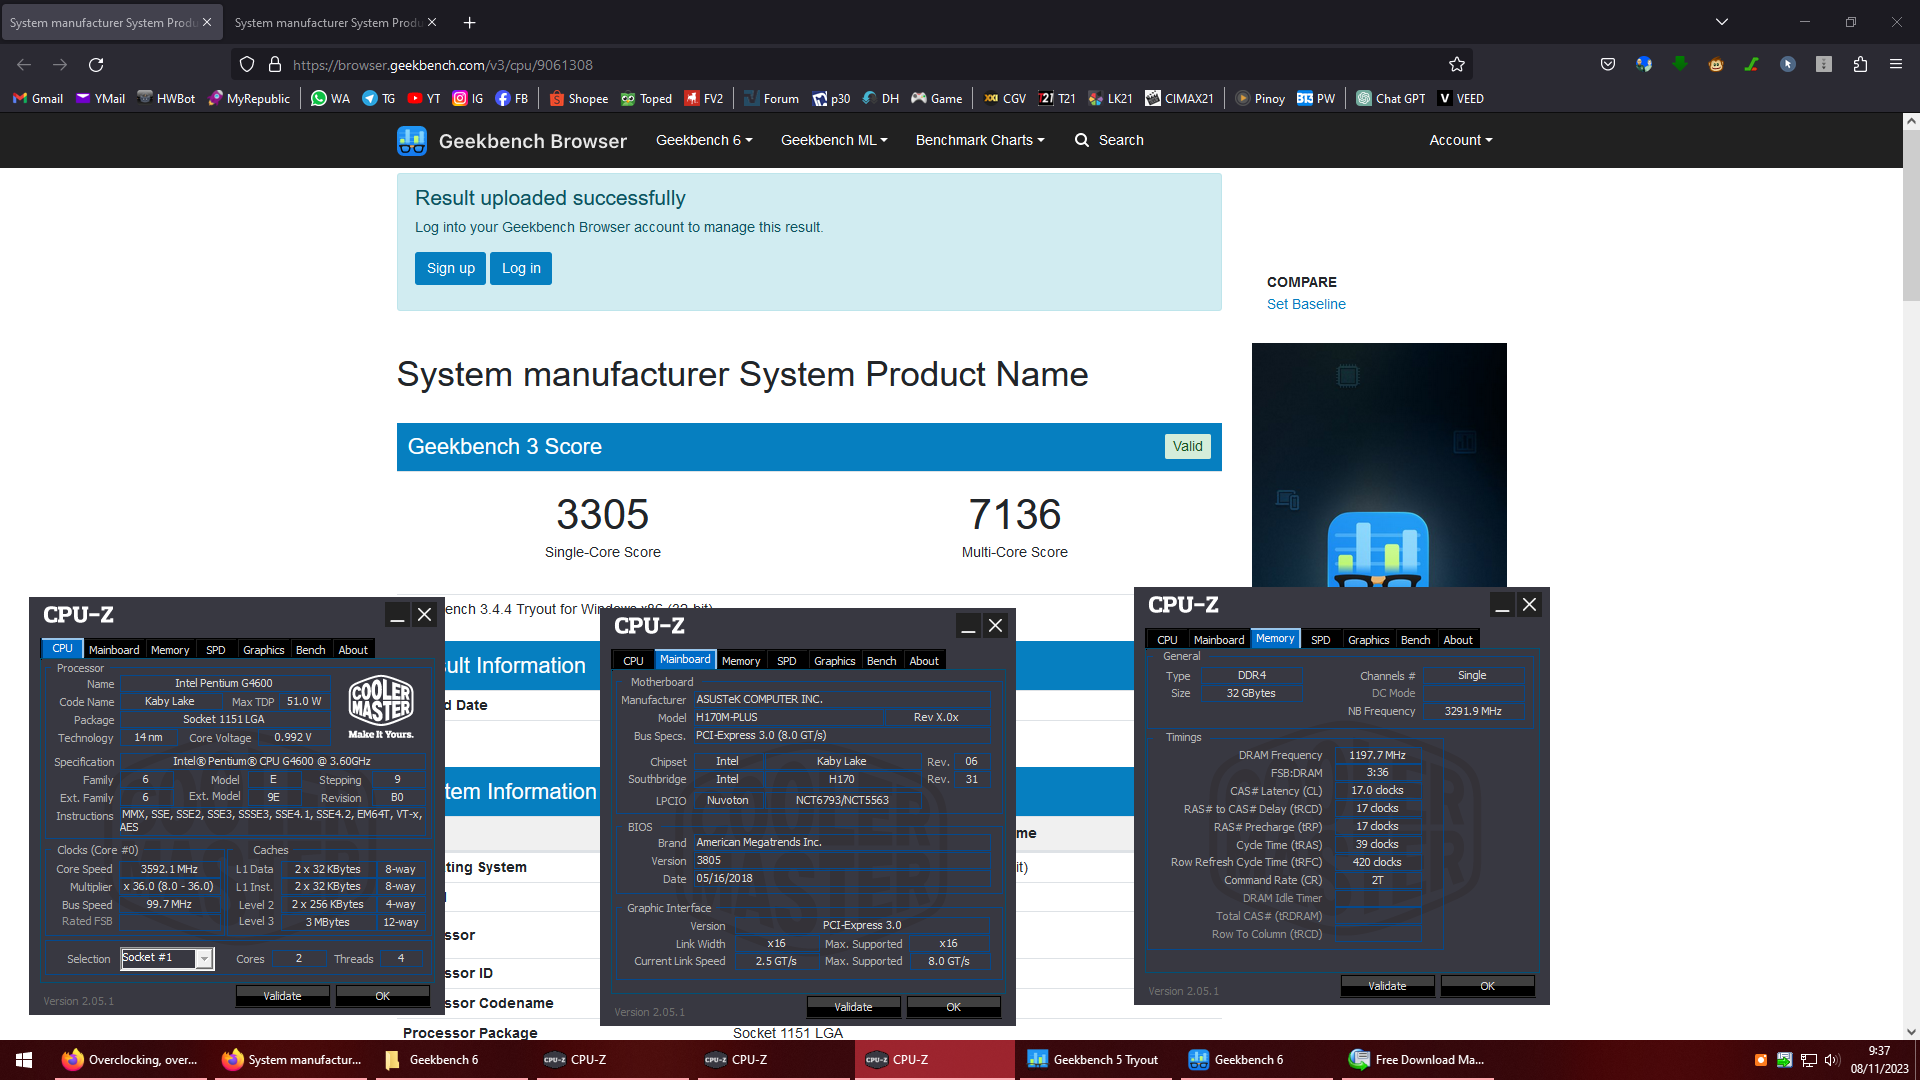The height and width of the screenshot is (1080, 1920).
Task: Select Memory tab in left CPU-Z window
Action: point(170,650)
